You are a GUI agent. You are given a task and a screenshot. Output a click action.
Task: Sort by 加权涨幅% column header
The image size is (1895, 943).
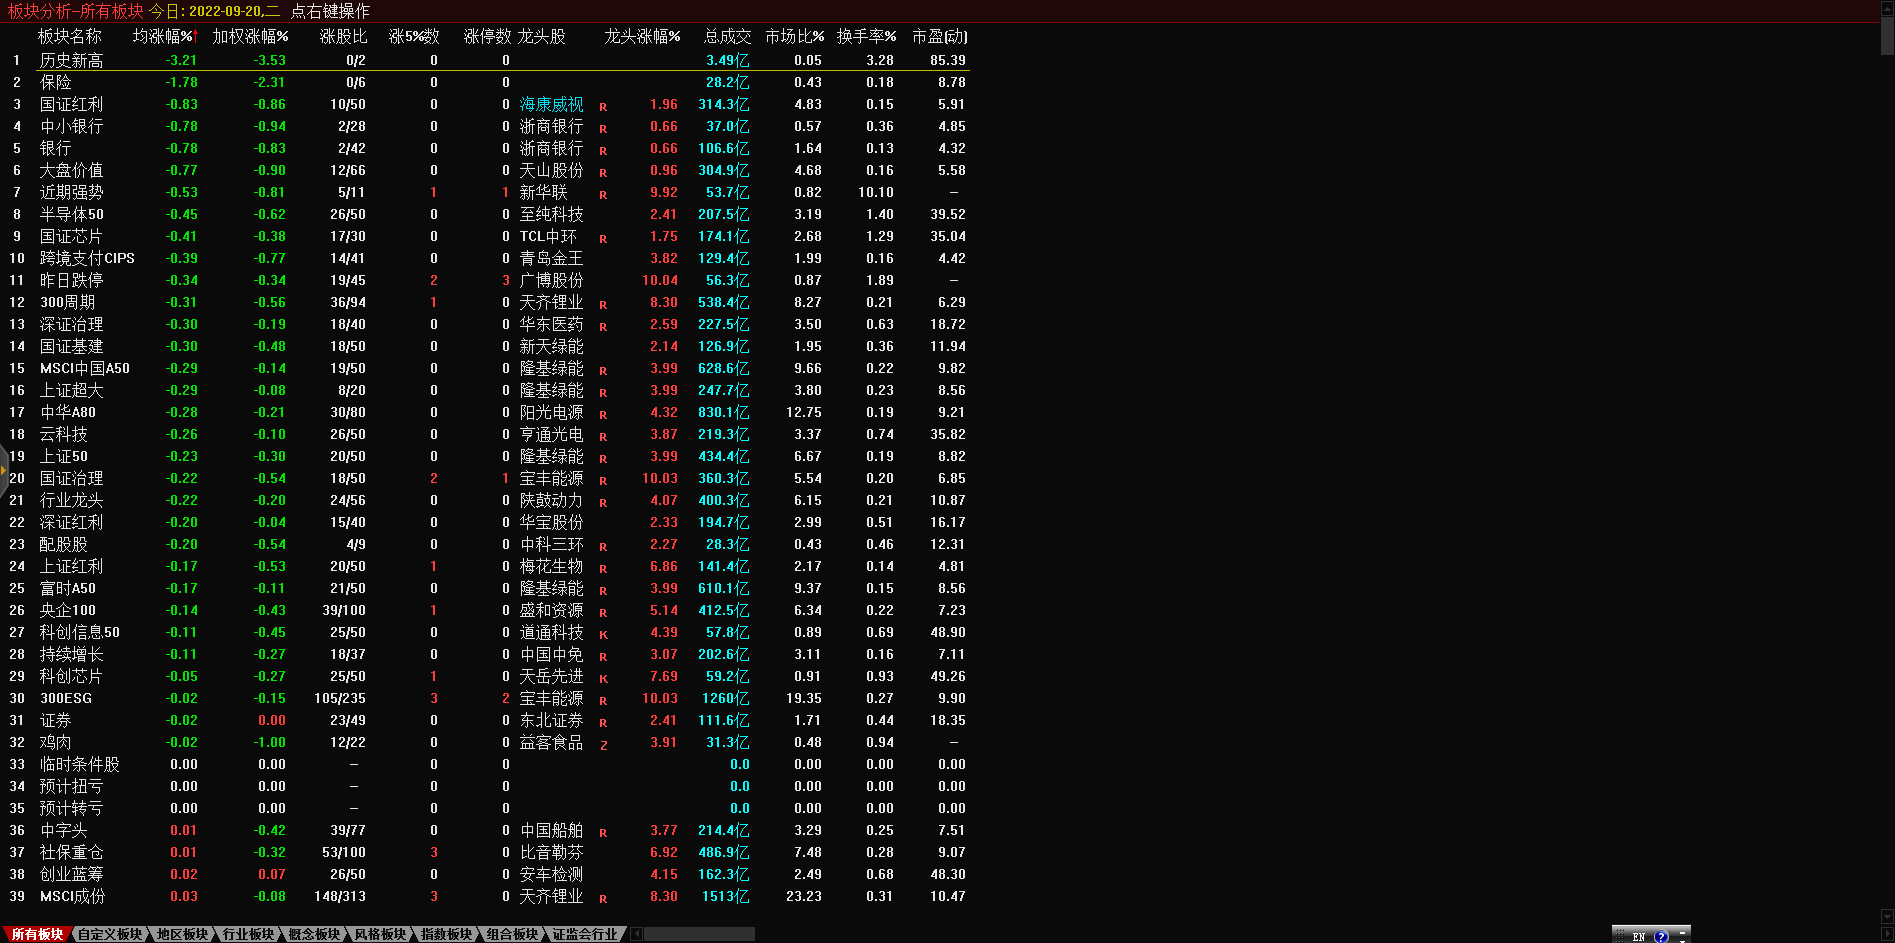(250, 36)
